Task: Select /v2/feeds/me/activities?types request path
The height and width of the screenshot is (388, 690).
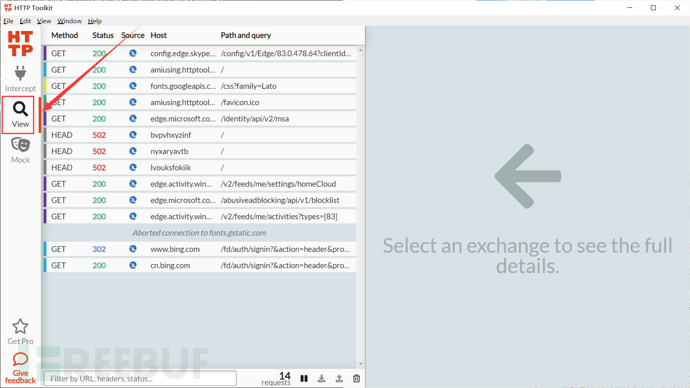Action: click(x=279, y=216)
